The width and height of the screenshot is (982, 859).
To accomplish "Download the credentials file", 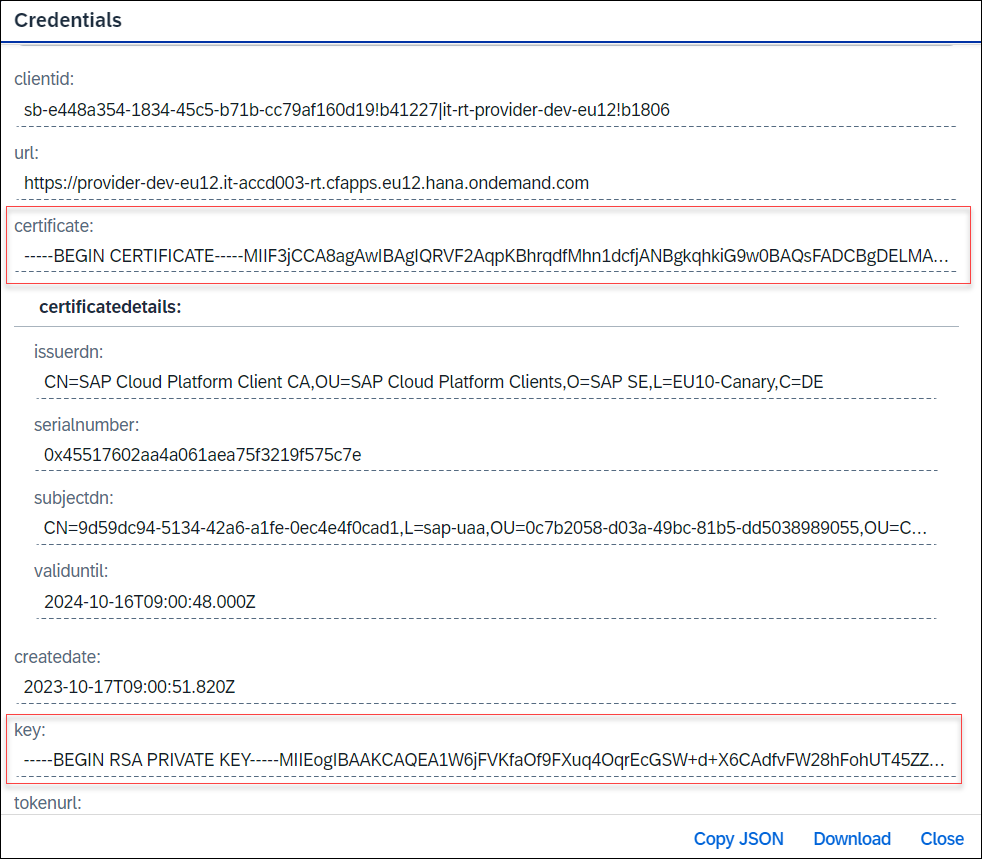I will (852, 838).
